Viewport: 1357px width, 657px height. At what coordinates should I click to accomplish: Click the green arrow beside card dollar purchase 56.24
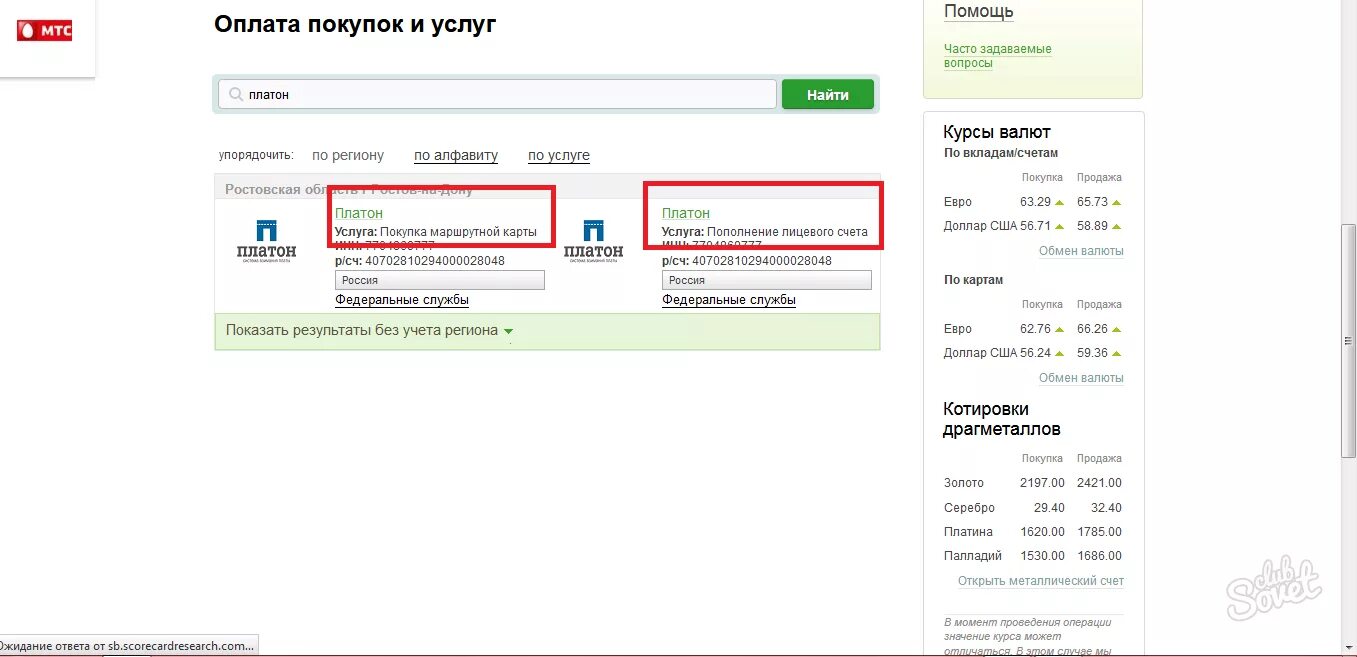(1062, 353)
